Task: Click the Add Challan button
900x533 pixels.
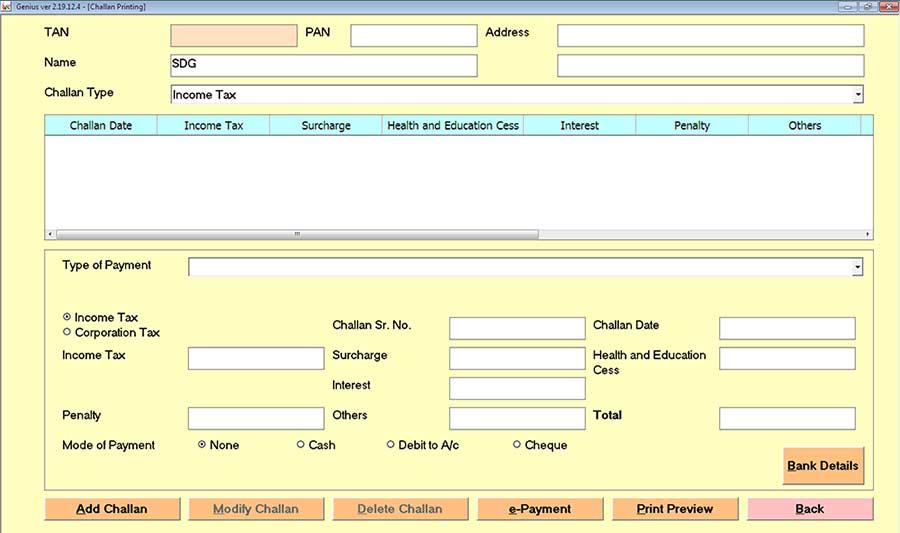Action: [x=112, y=509]
